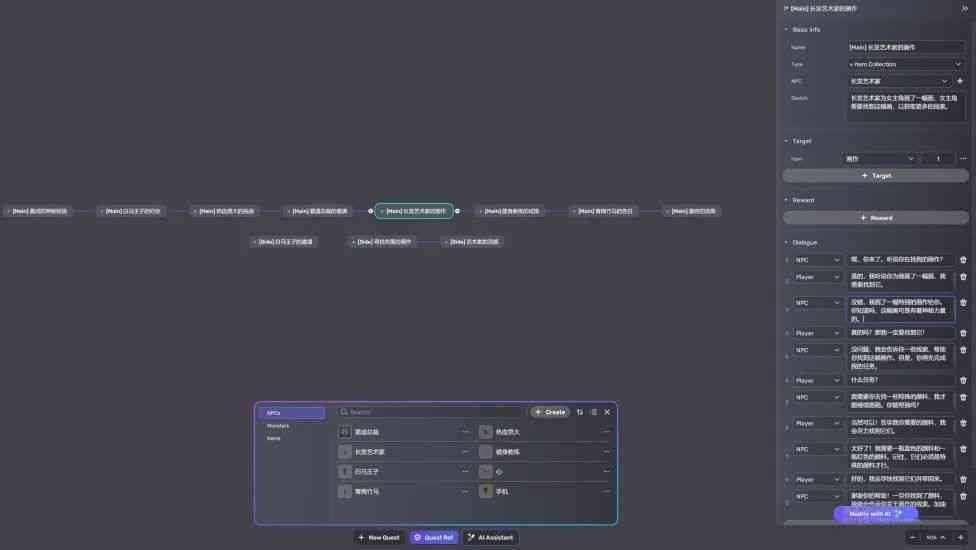The width and height of the screenshot is (976, 550).
Task: Close the quest reference panel
Action: point(608,412)
